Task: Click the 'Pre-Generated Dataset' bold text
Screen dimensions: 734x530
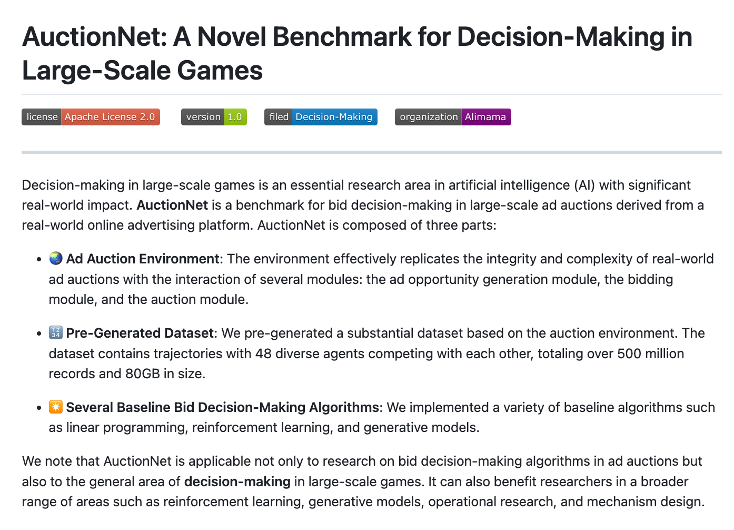Action: pos(140,333)
